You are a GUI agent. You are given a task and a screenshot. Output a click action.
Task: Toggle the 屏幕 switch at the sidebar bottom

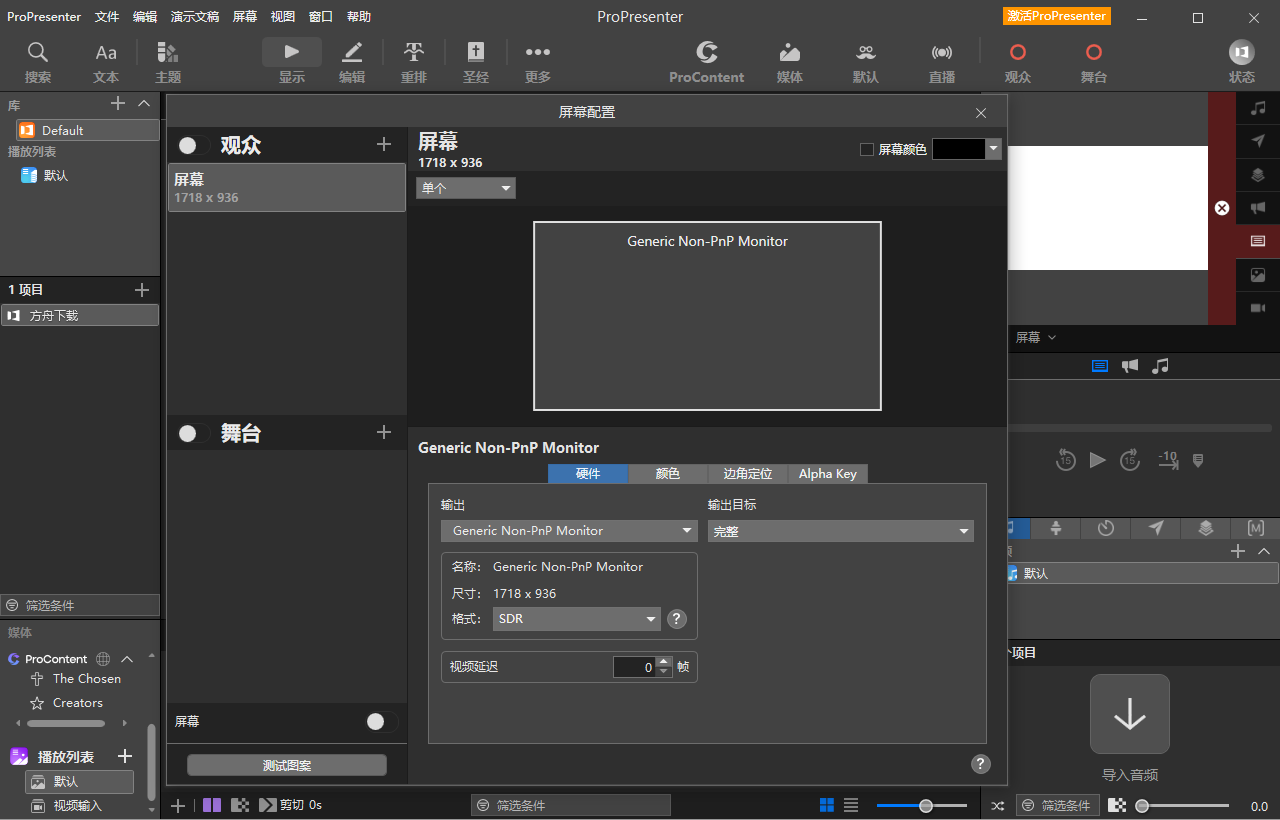381,722
